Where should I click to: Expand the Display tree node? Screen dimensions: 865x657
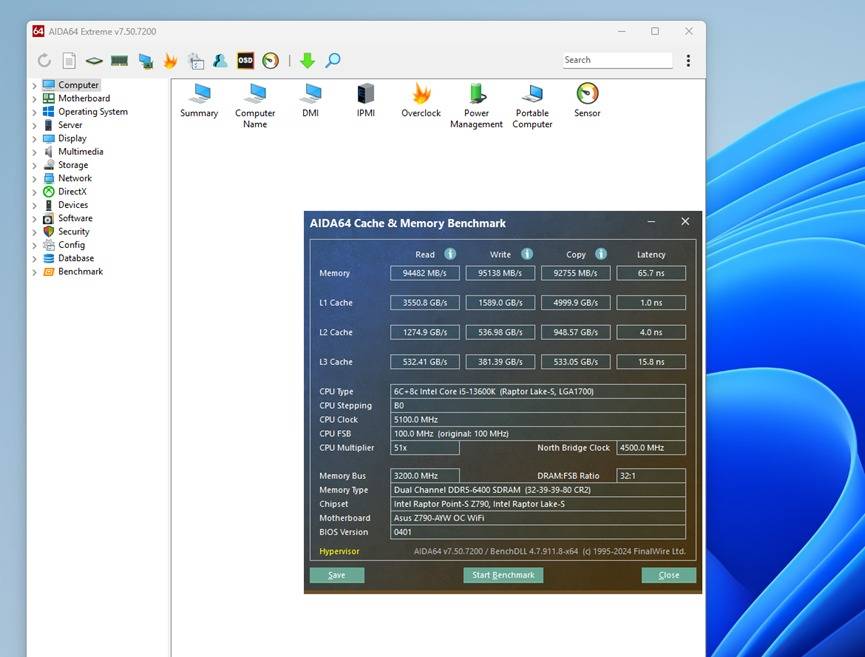pos(34,138)
